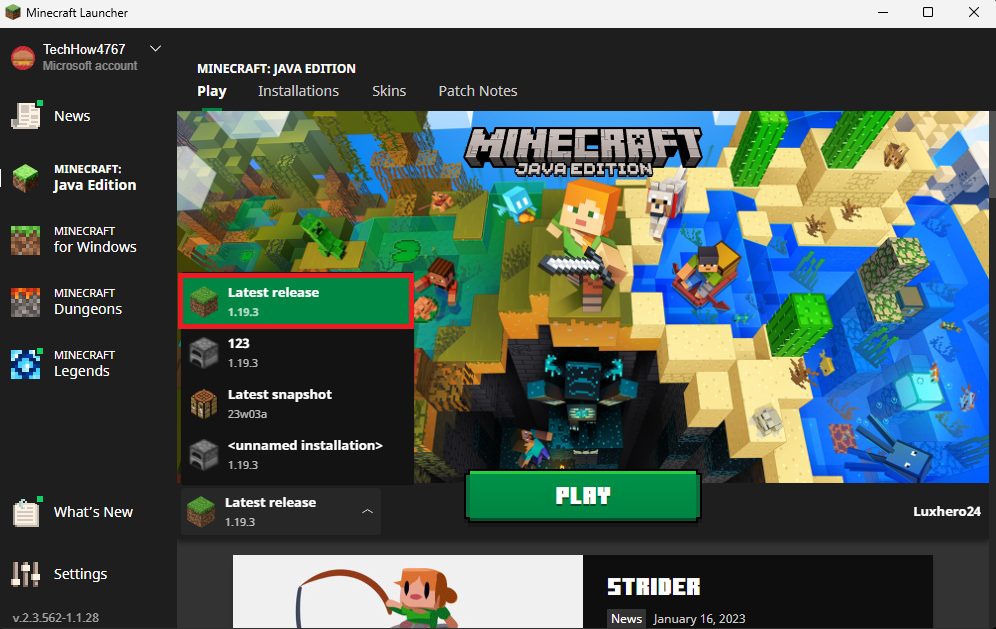Click the green PLAY button
Viewport: 996px width, 629px height.
583,496
